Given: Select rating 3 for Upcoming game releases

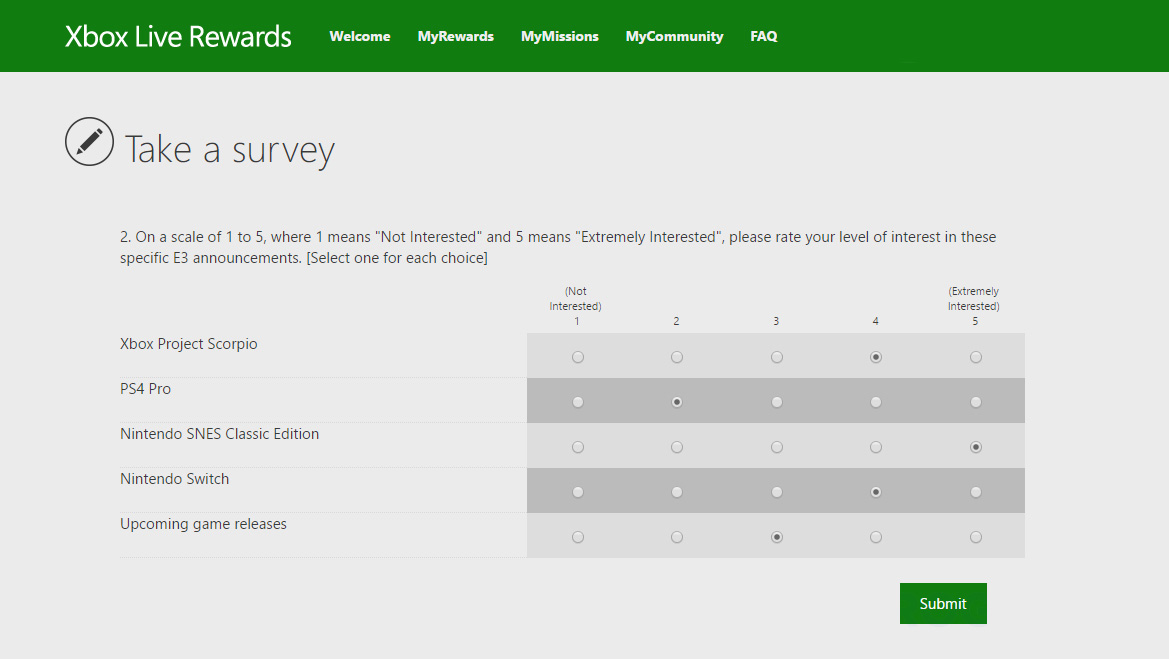Looking at the screenshot, I should (777, 537).
